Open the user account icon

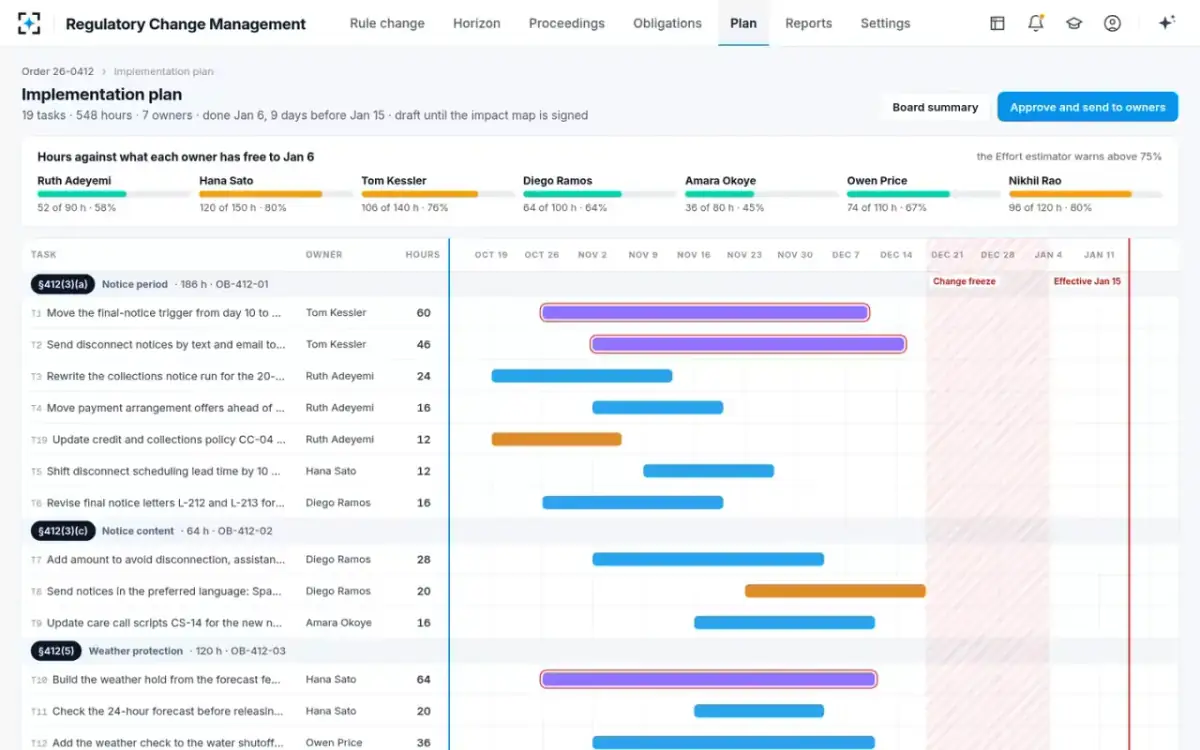pos(1112,23)
